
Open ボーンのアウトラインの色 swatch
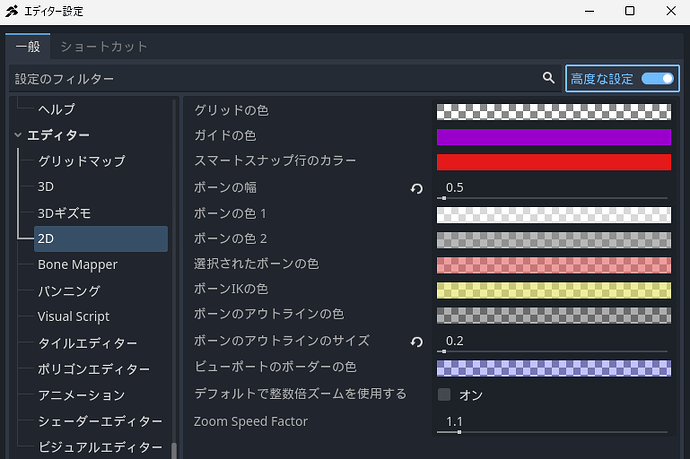click(554, 315)
